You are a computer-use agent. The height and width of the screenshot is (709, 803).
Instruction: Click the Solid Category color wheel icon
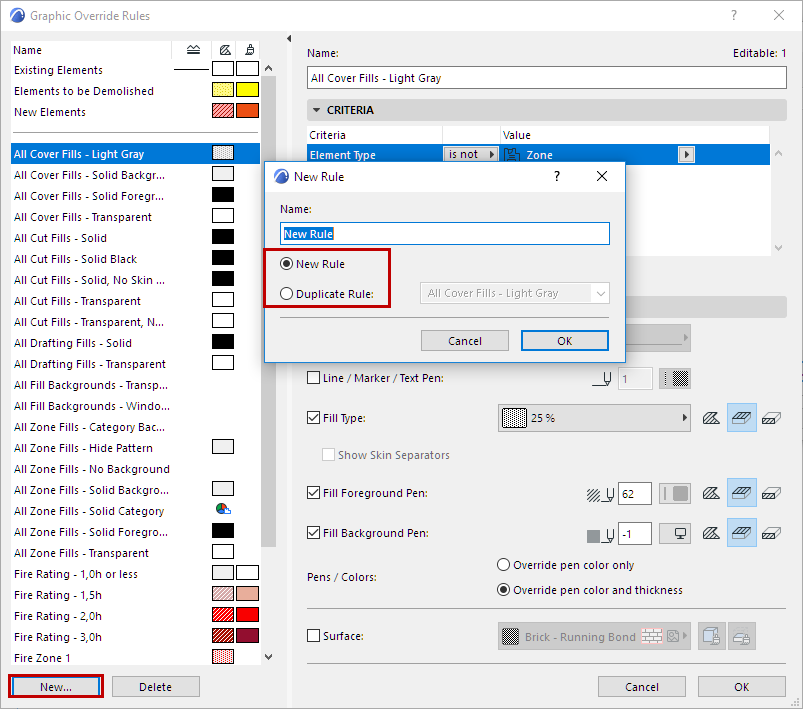coord(223,509)
